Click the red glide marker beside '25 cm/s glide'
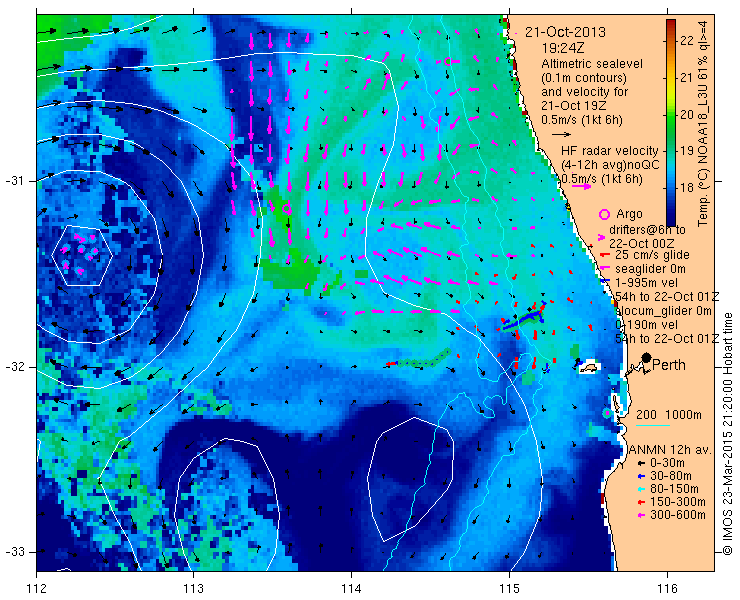 (x=603, y=255)
